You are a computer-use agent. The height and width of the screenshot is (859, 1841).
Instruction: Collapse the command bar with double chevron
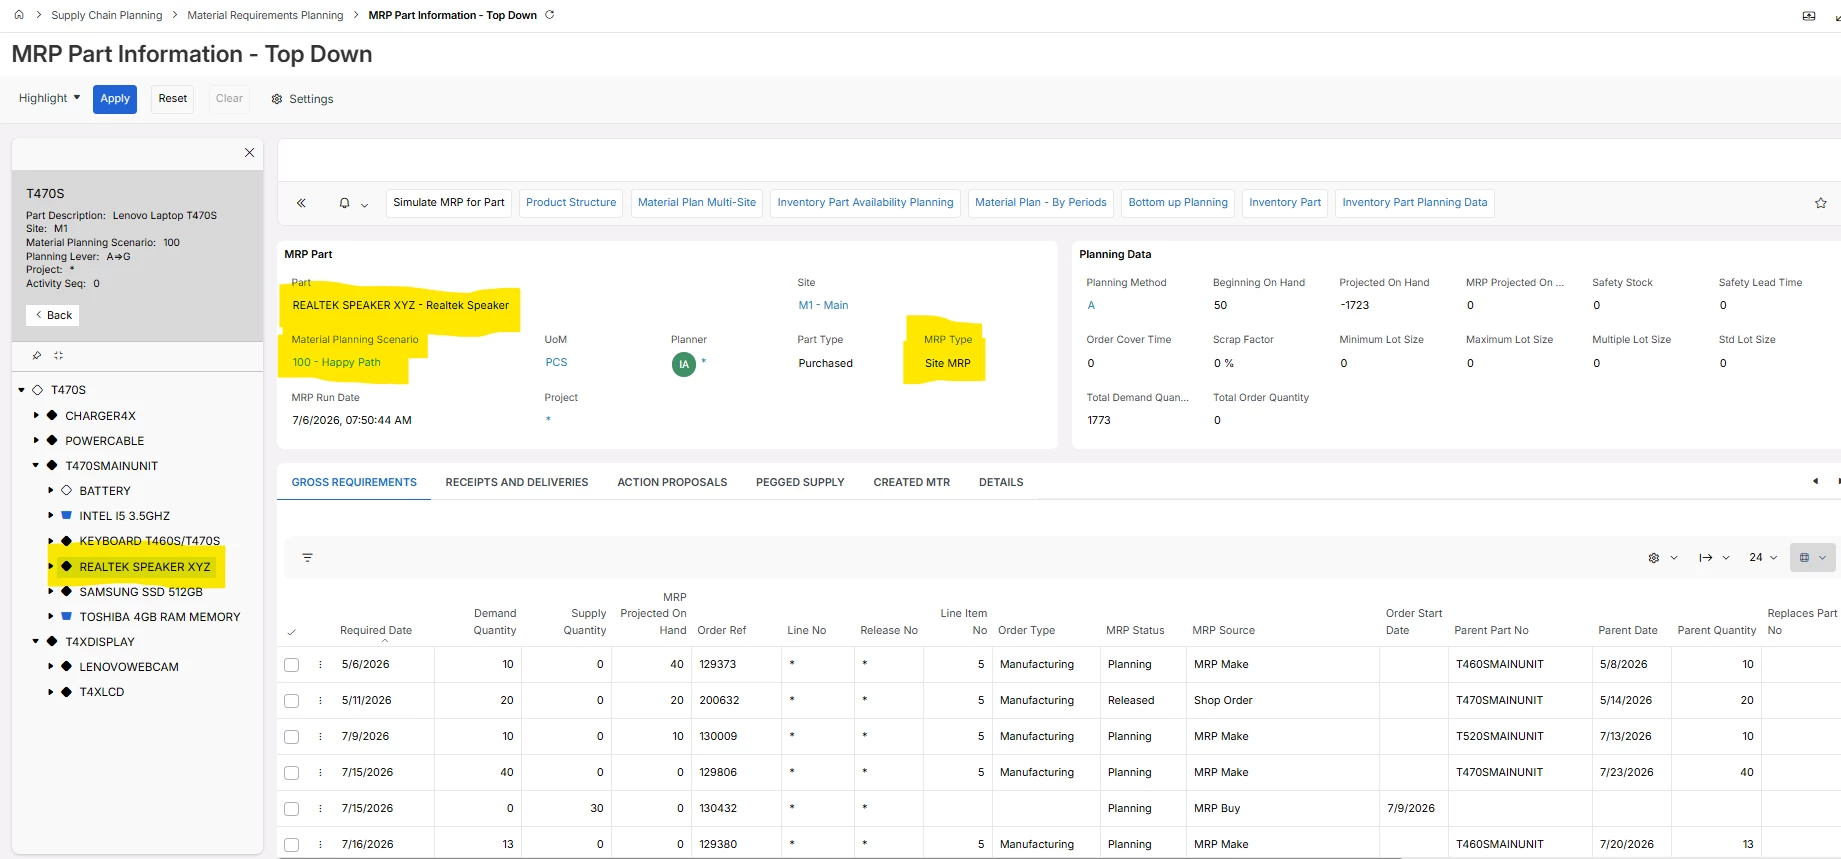click(301, 203)
